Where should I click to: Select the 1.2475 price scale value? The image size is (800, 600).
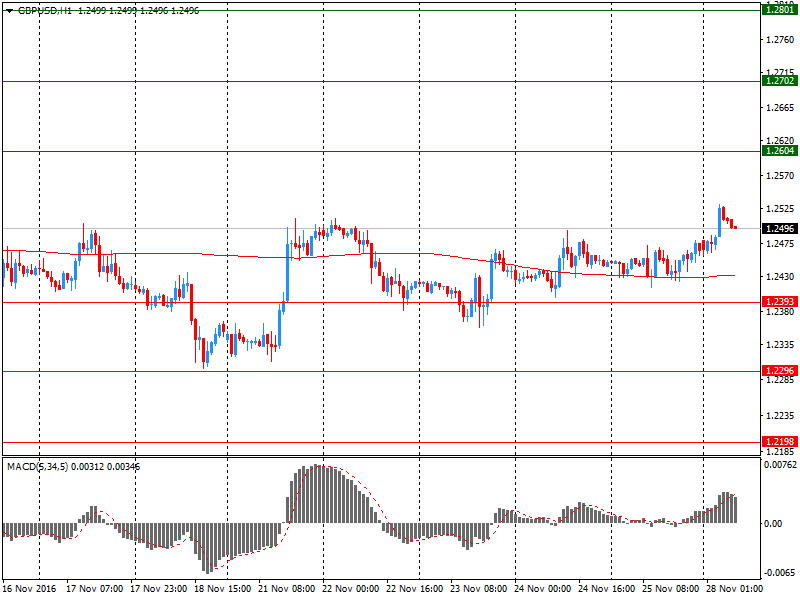[x=781, y=243]
